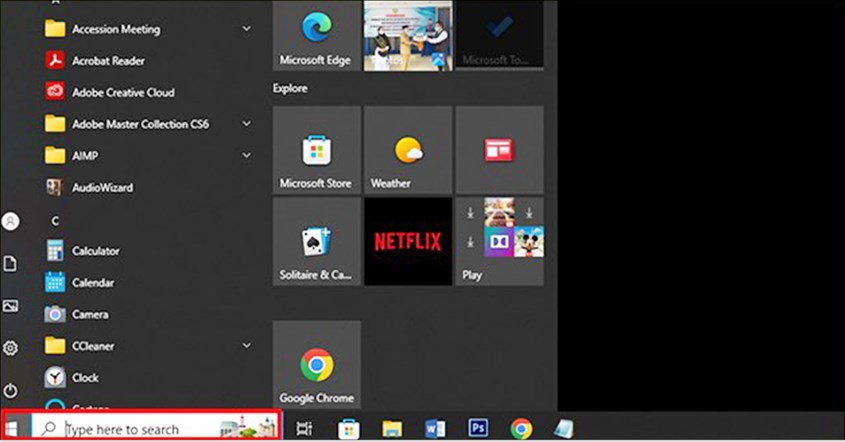The height and width of the screenshot is (442, 845).
Task: Open the Netflix tile
Action: (x=408, y=241)
